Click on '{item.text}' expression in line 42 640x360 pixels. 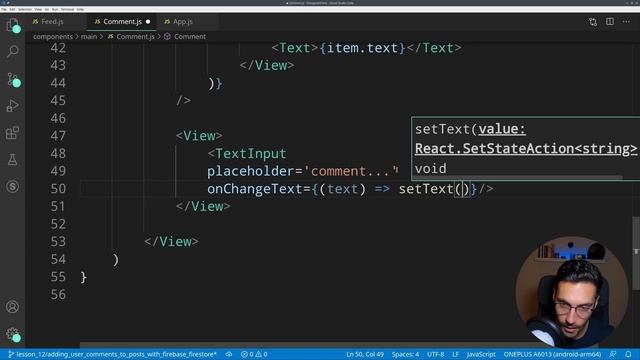(362, 48)
